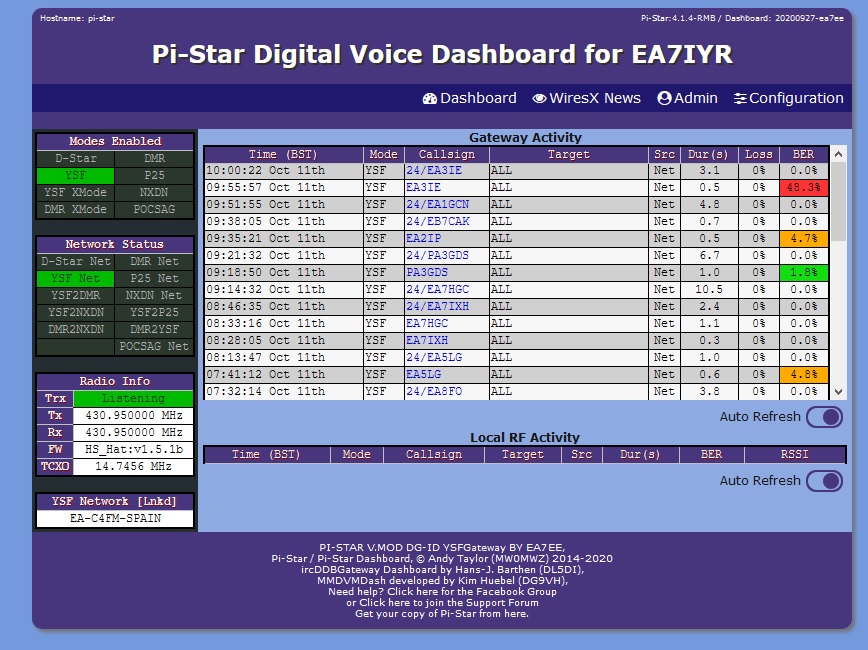
Task: Click the DMR Net status cell
Action: pos(154,261)
